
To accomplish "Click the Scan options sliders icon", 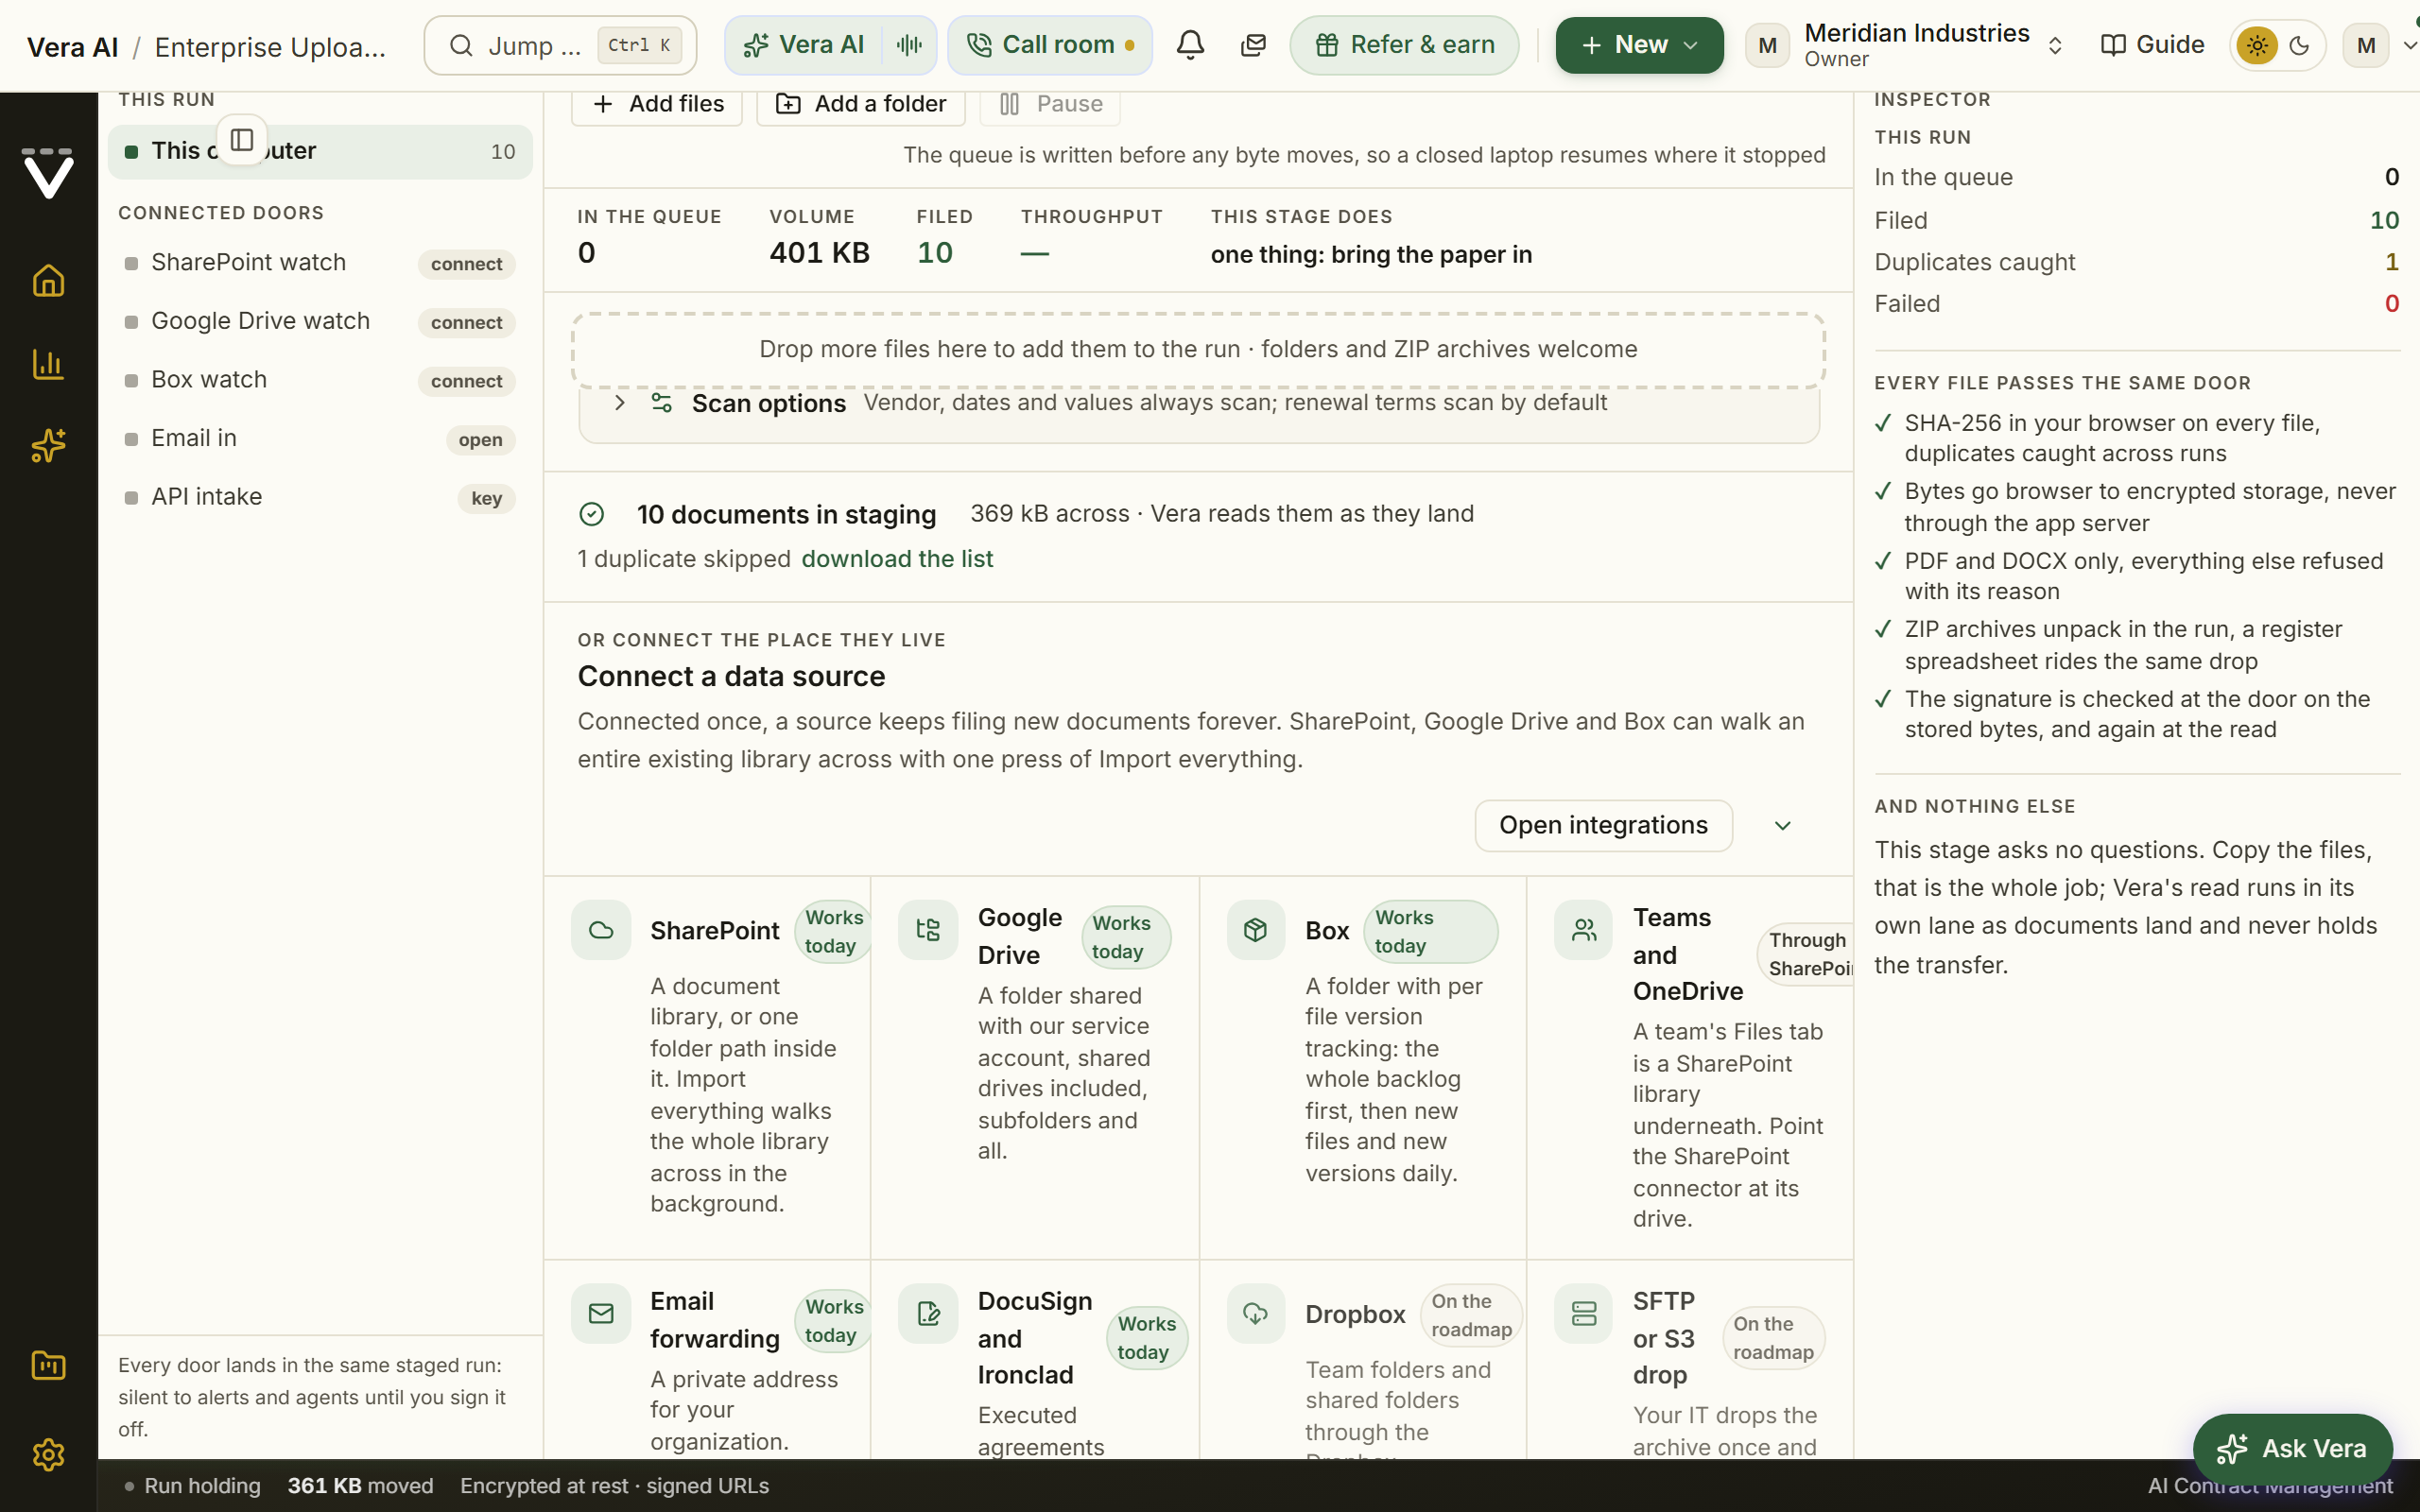I will [661, 403].
